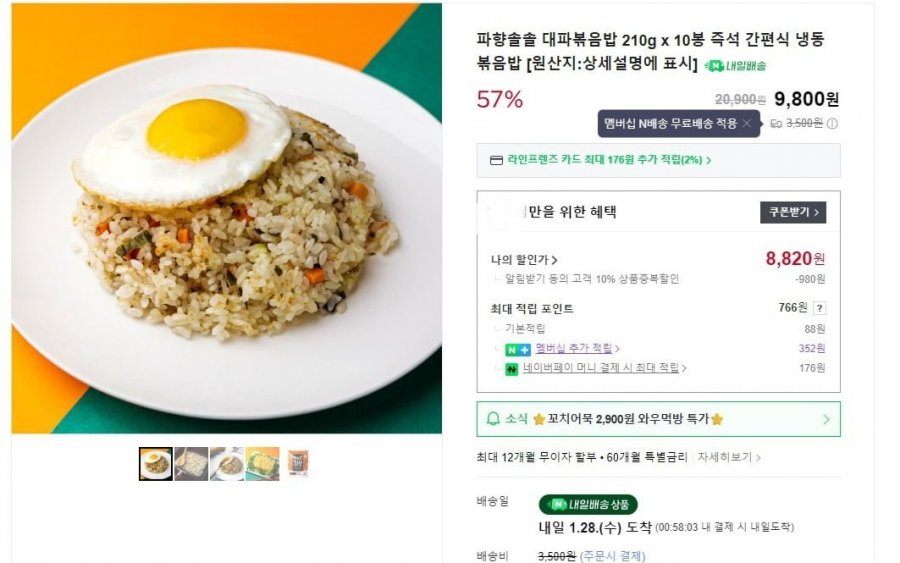Screen dimensions: 900x563
Task: Expand the 나의 할인가 details
Action: 525,260
